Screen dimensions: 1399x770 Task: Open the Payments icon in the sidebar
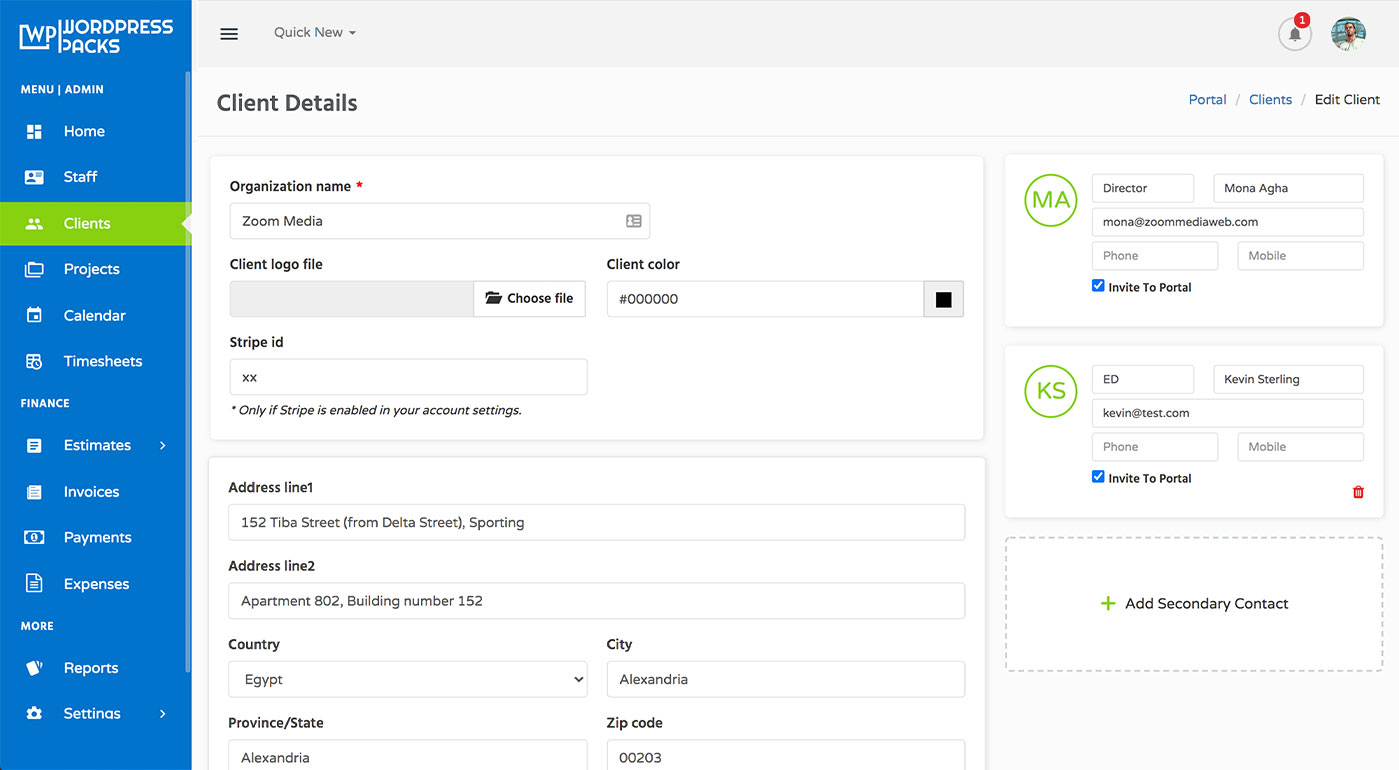36,537
